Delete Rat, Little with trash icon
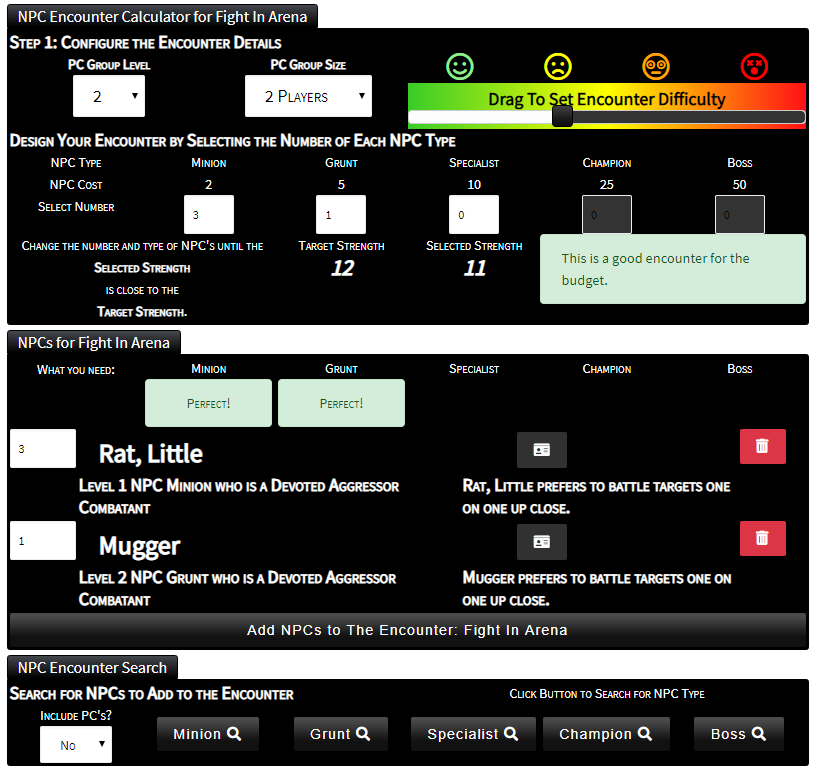 [x=762, y=446]
